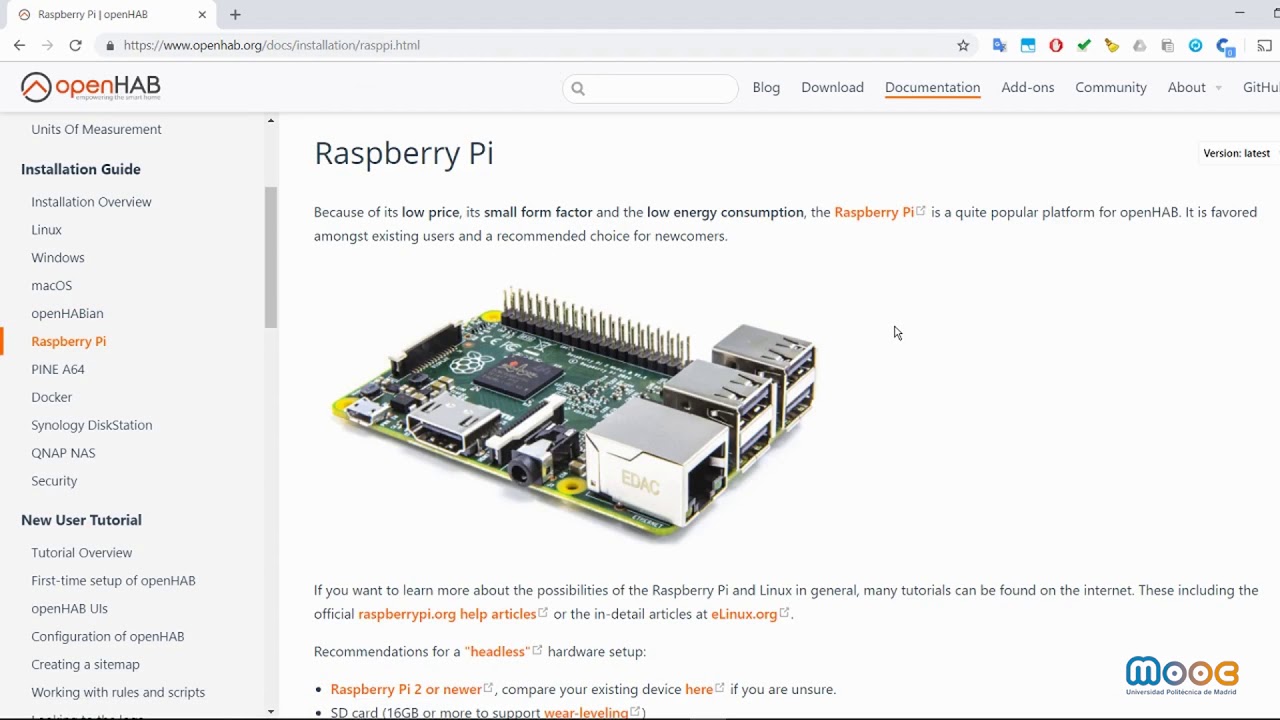This screenshot has height=720, width=1280.
Task: Click the sidebar scroll up arrow
Action: pos(271,121)
